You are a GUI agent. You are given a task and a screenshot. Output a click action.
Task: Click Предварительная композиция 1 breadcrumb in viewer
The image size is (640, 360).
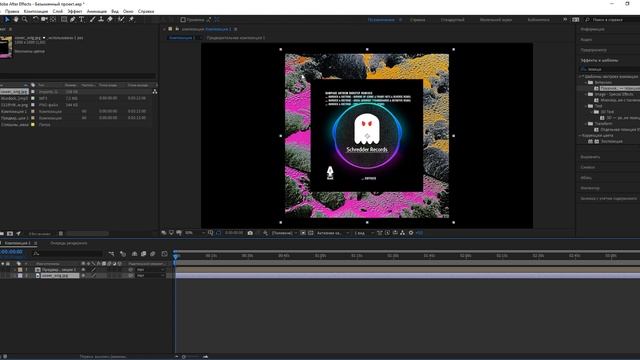pyautogui.click(x=236, y=38)
